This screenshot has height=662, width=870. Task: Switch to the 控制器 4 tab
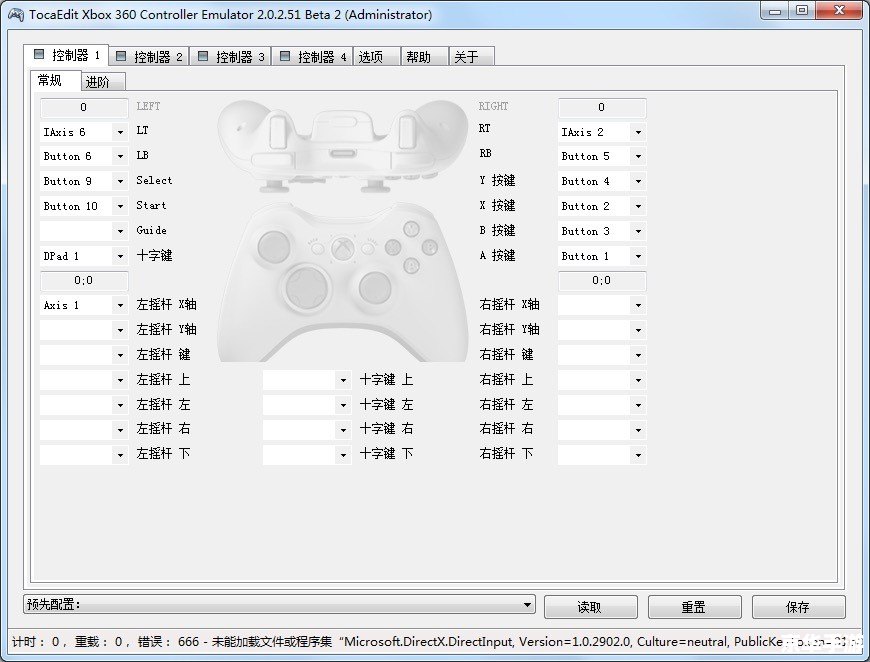[313, 57]
